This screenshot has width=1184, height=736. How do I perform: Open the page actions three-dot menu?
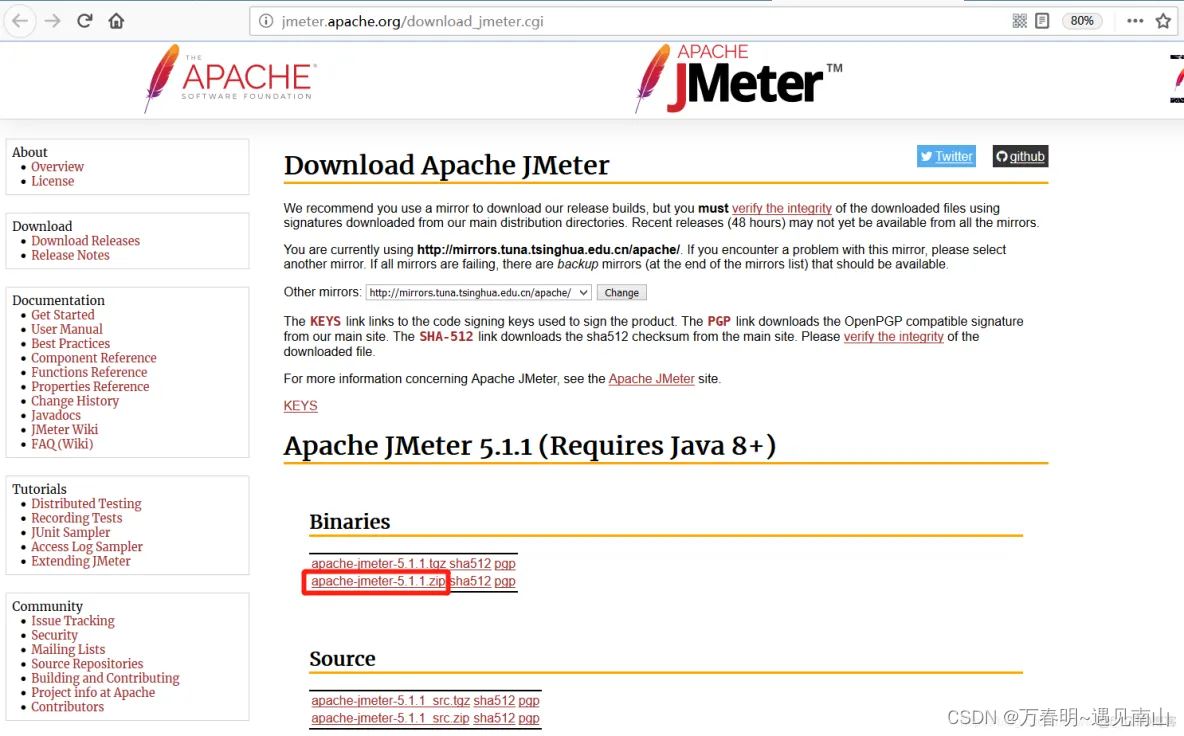tap(1135, 21)
